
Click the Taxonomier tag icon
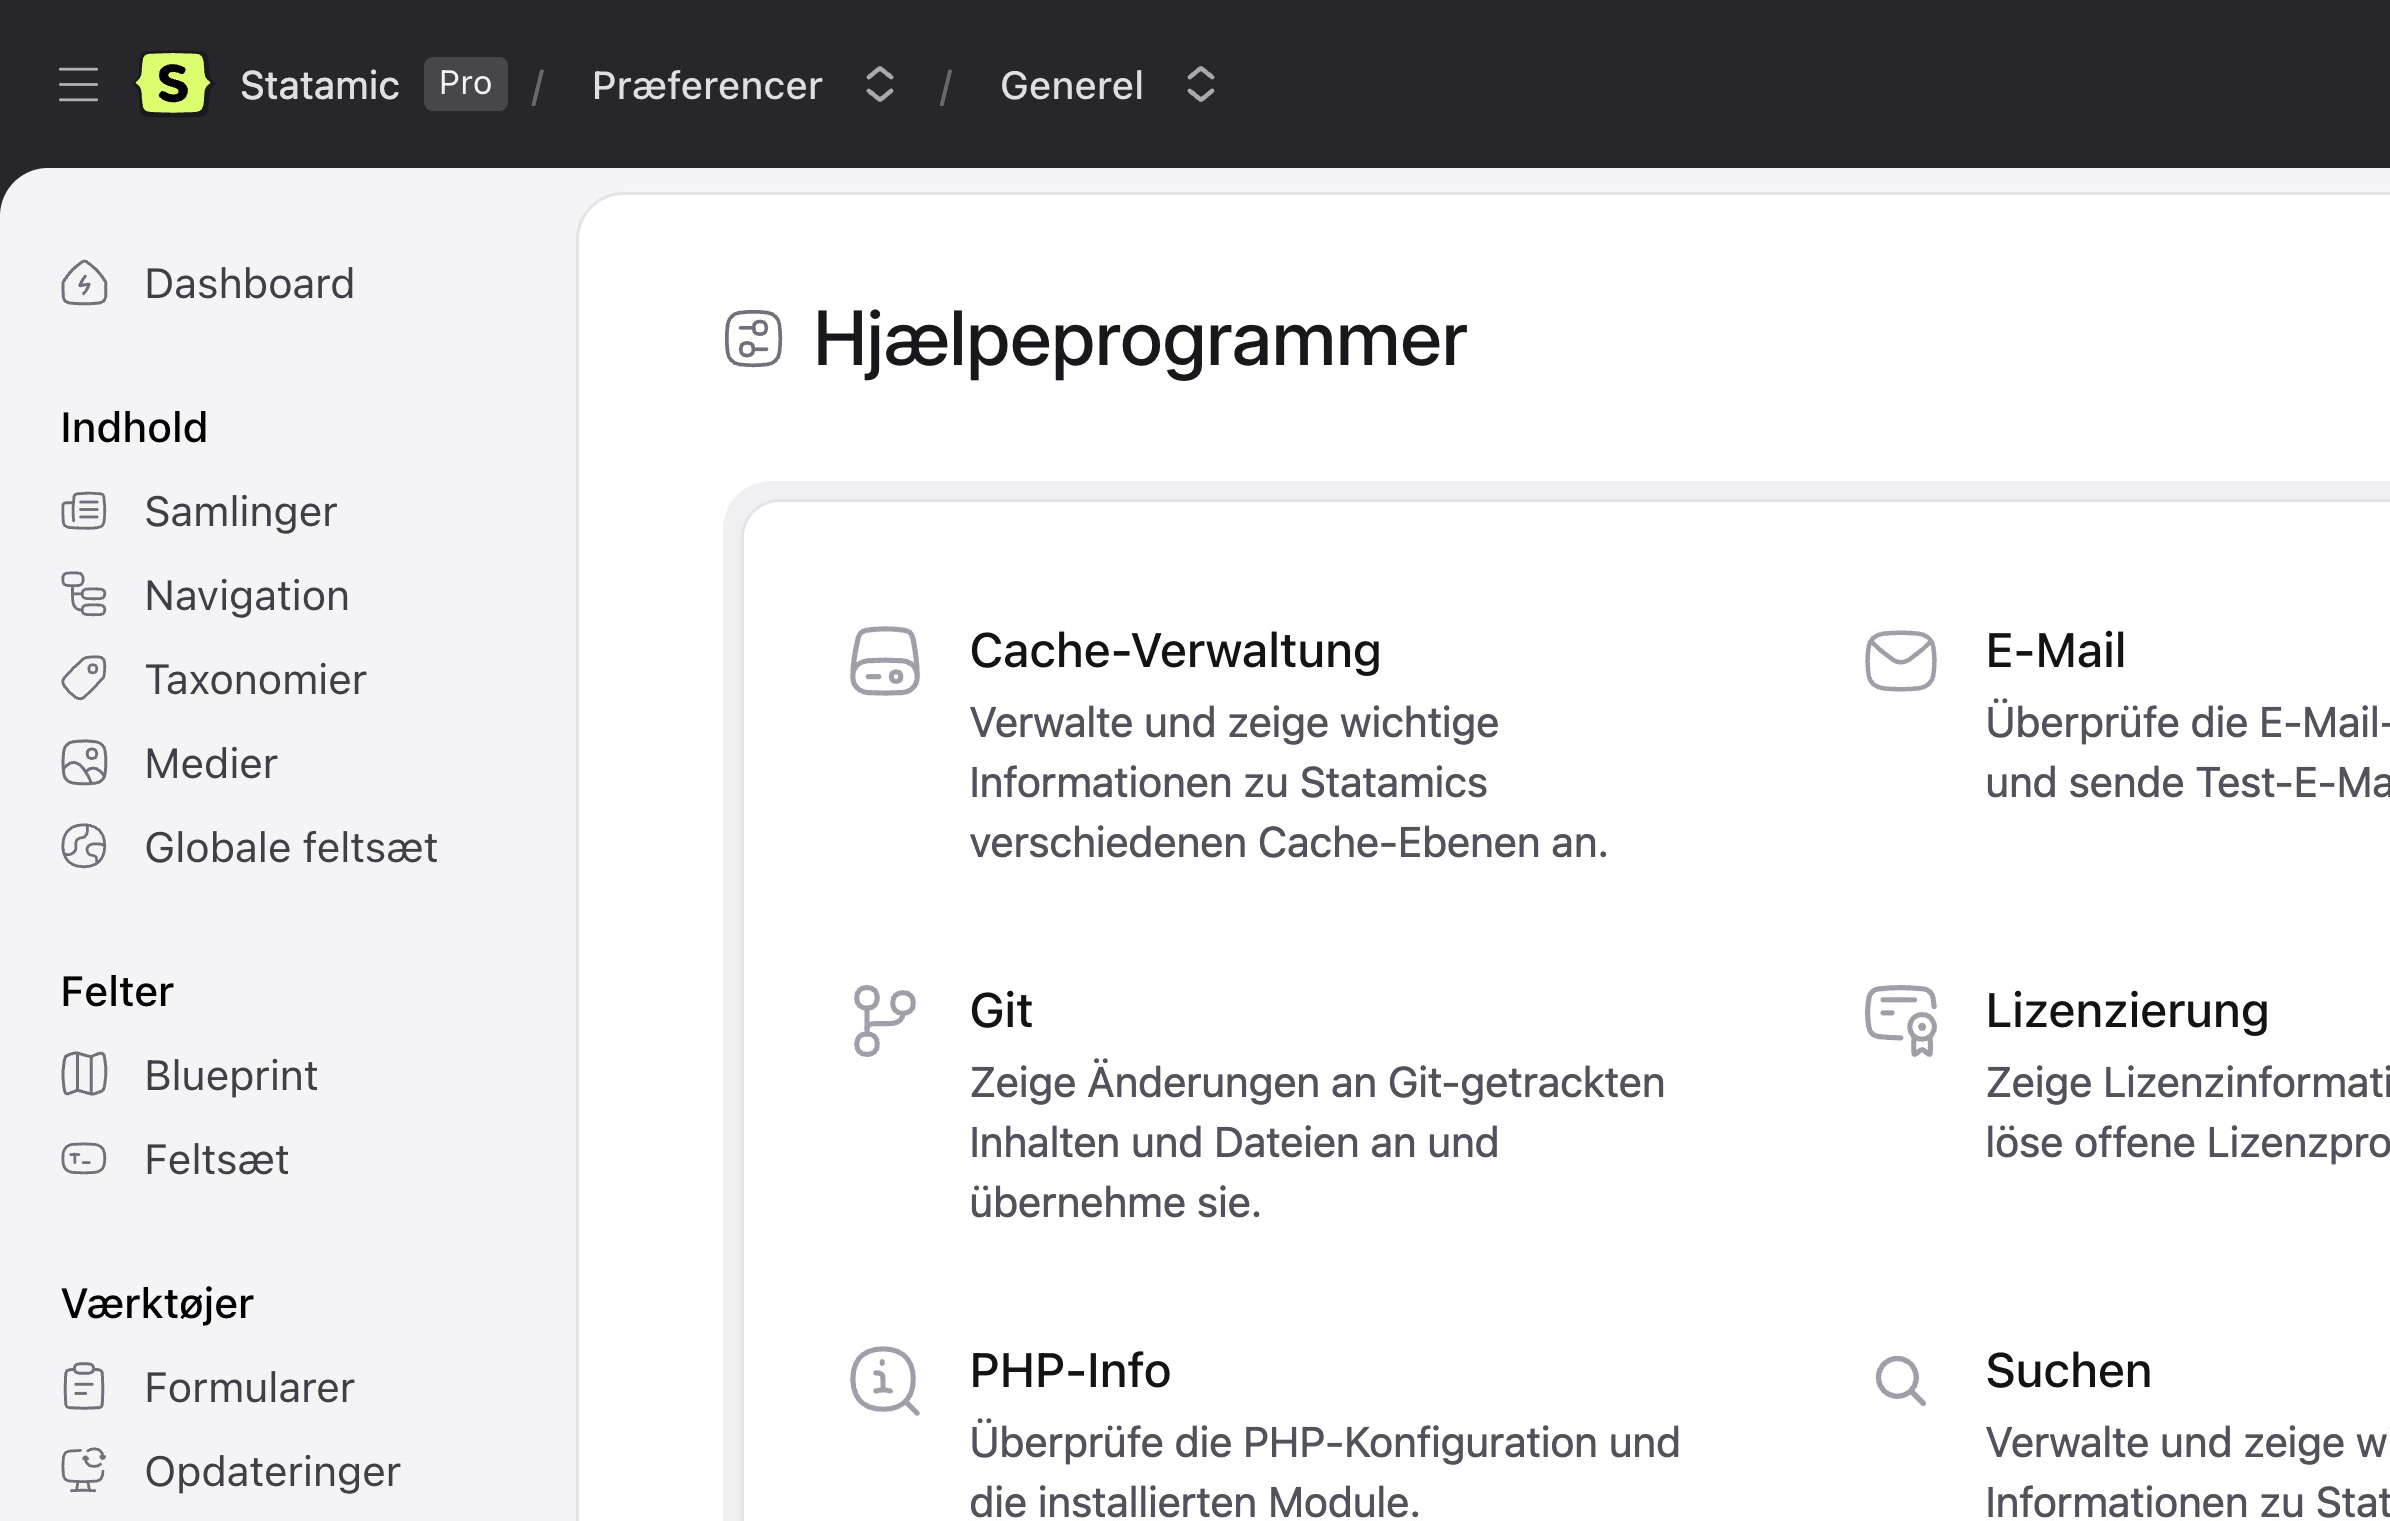(84, 679)
